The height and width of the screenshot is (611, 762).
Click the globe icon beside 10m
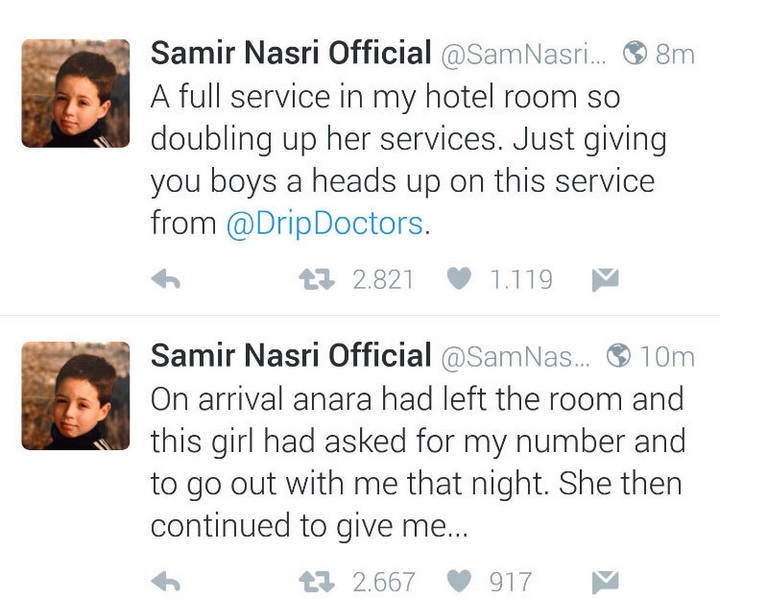[620, 355]
